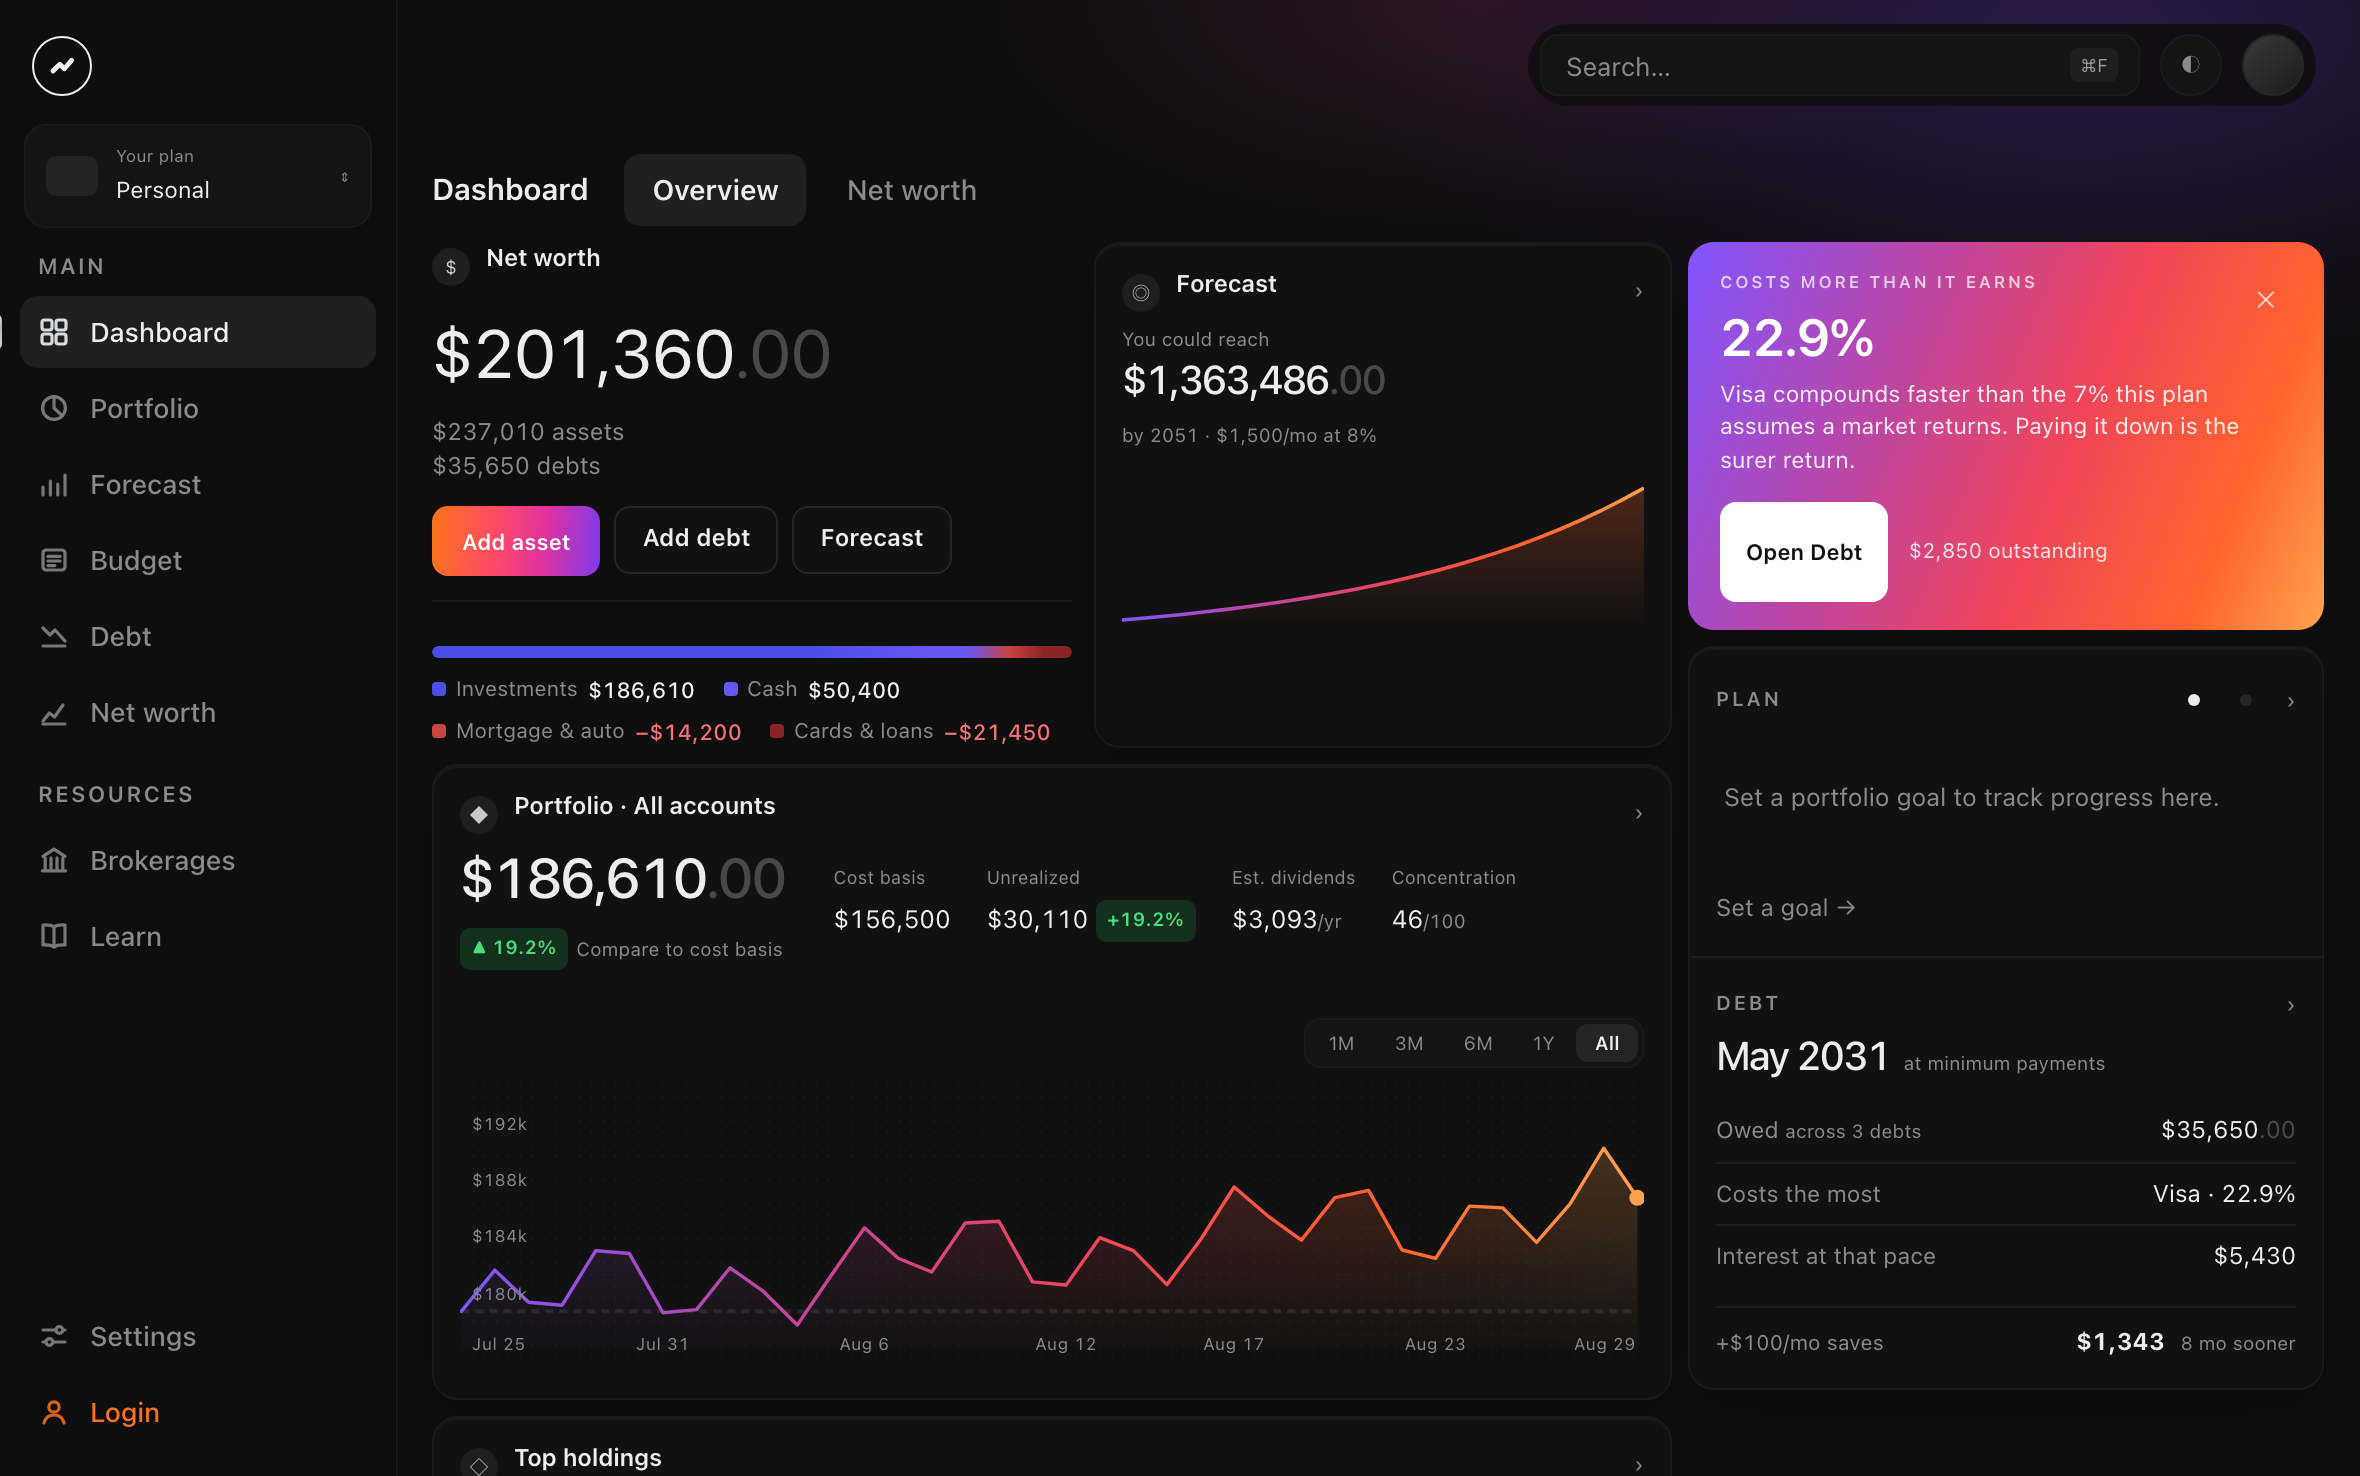The image size is (2360, 1476).
Task: Open the Portfolio sidebar item
Action: click(x=198, y=408)
